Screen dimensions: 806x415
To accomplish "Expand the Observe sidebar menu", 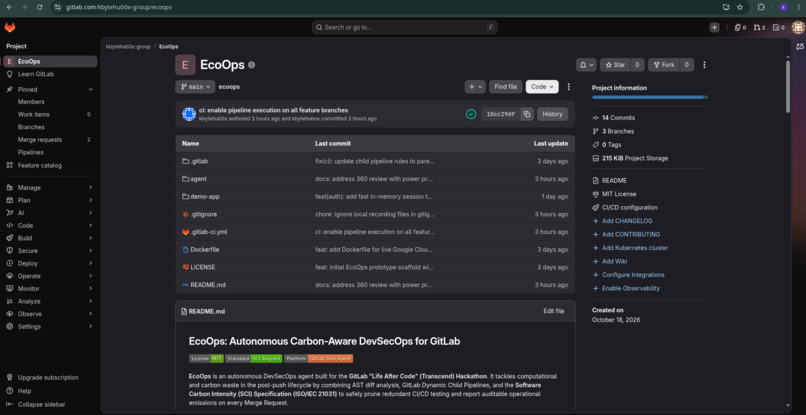I will point(49,314).
